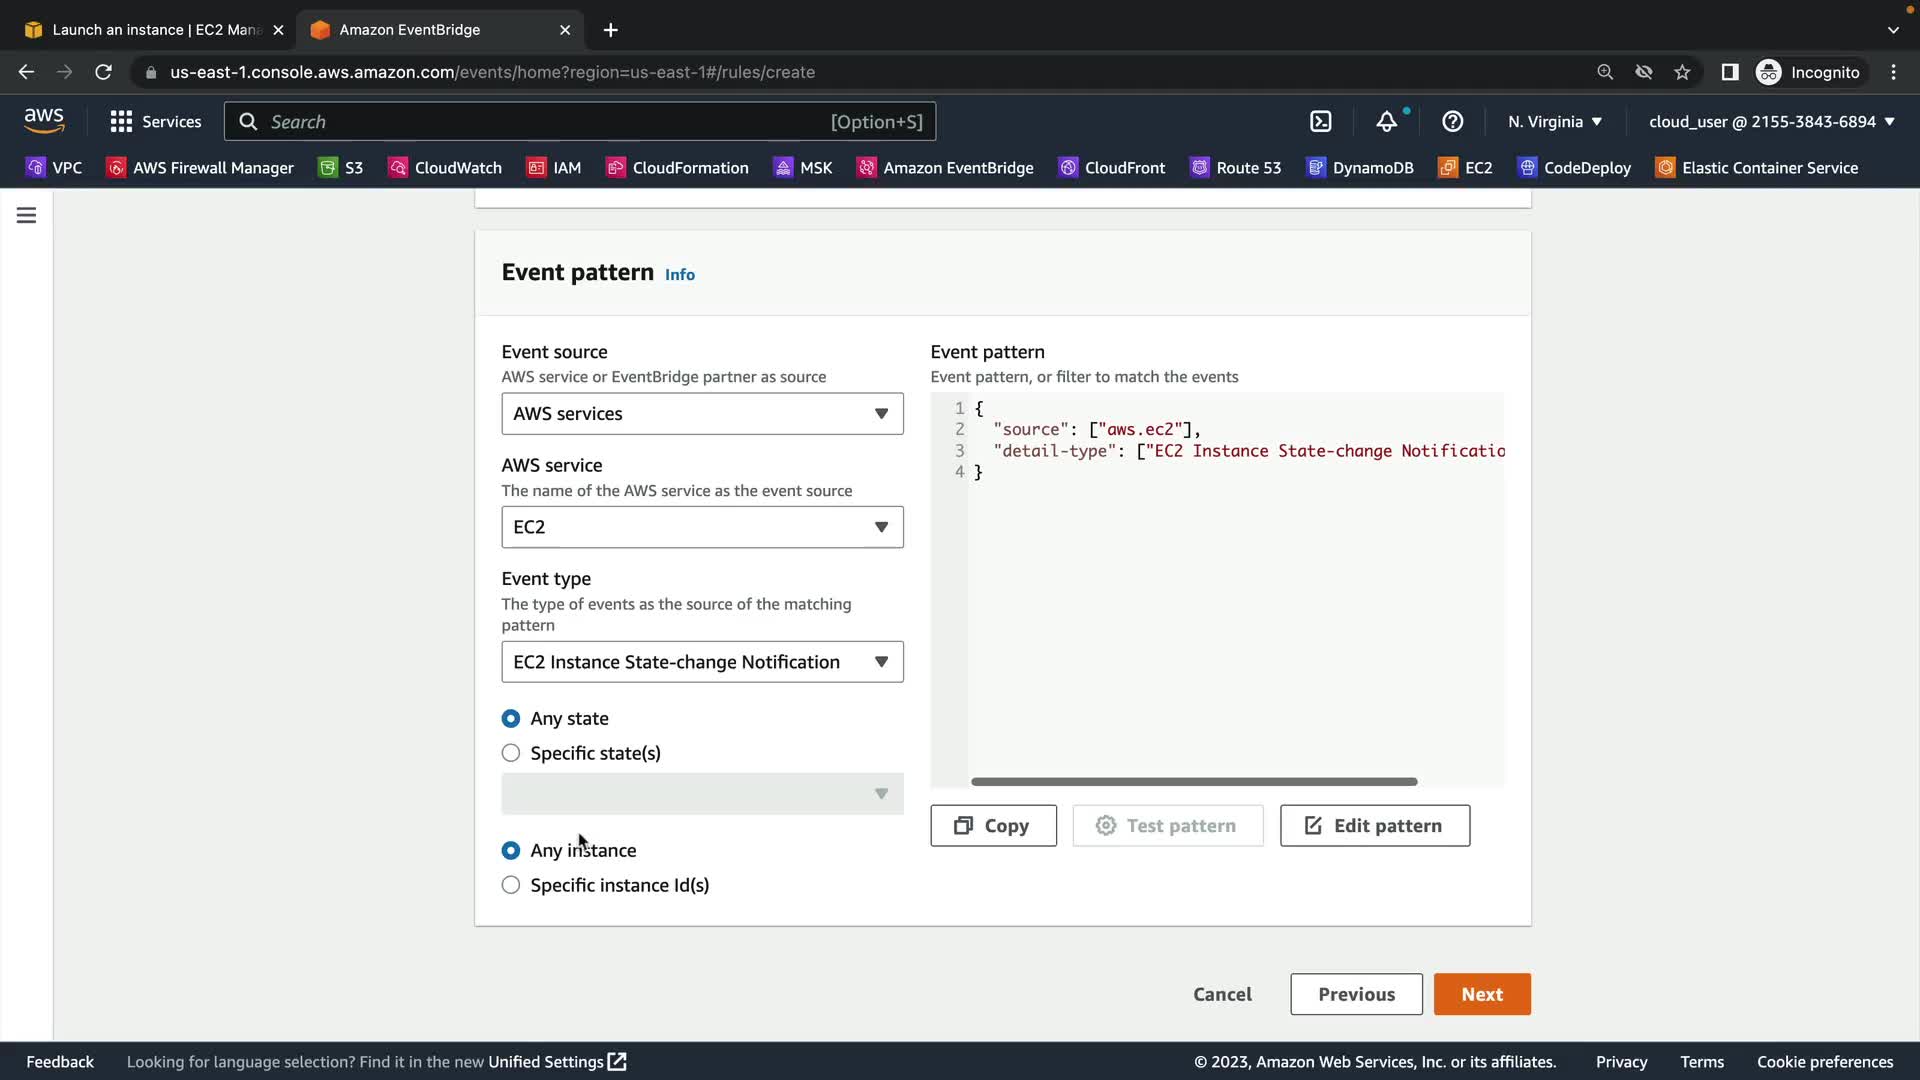Open the help question mark icon
The height and width of the screenshot is (1080, 1920).
click(1452, 121)
